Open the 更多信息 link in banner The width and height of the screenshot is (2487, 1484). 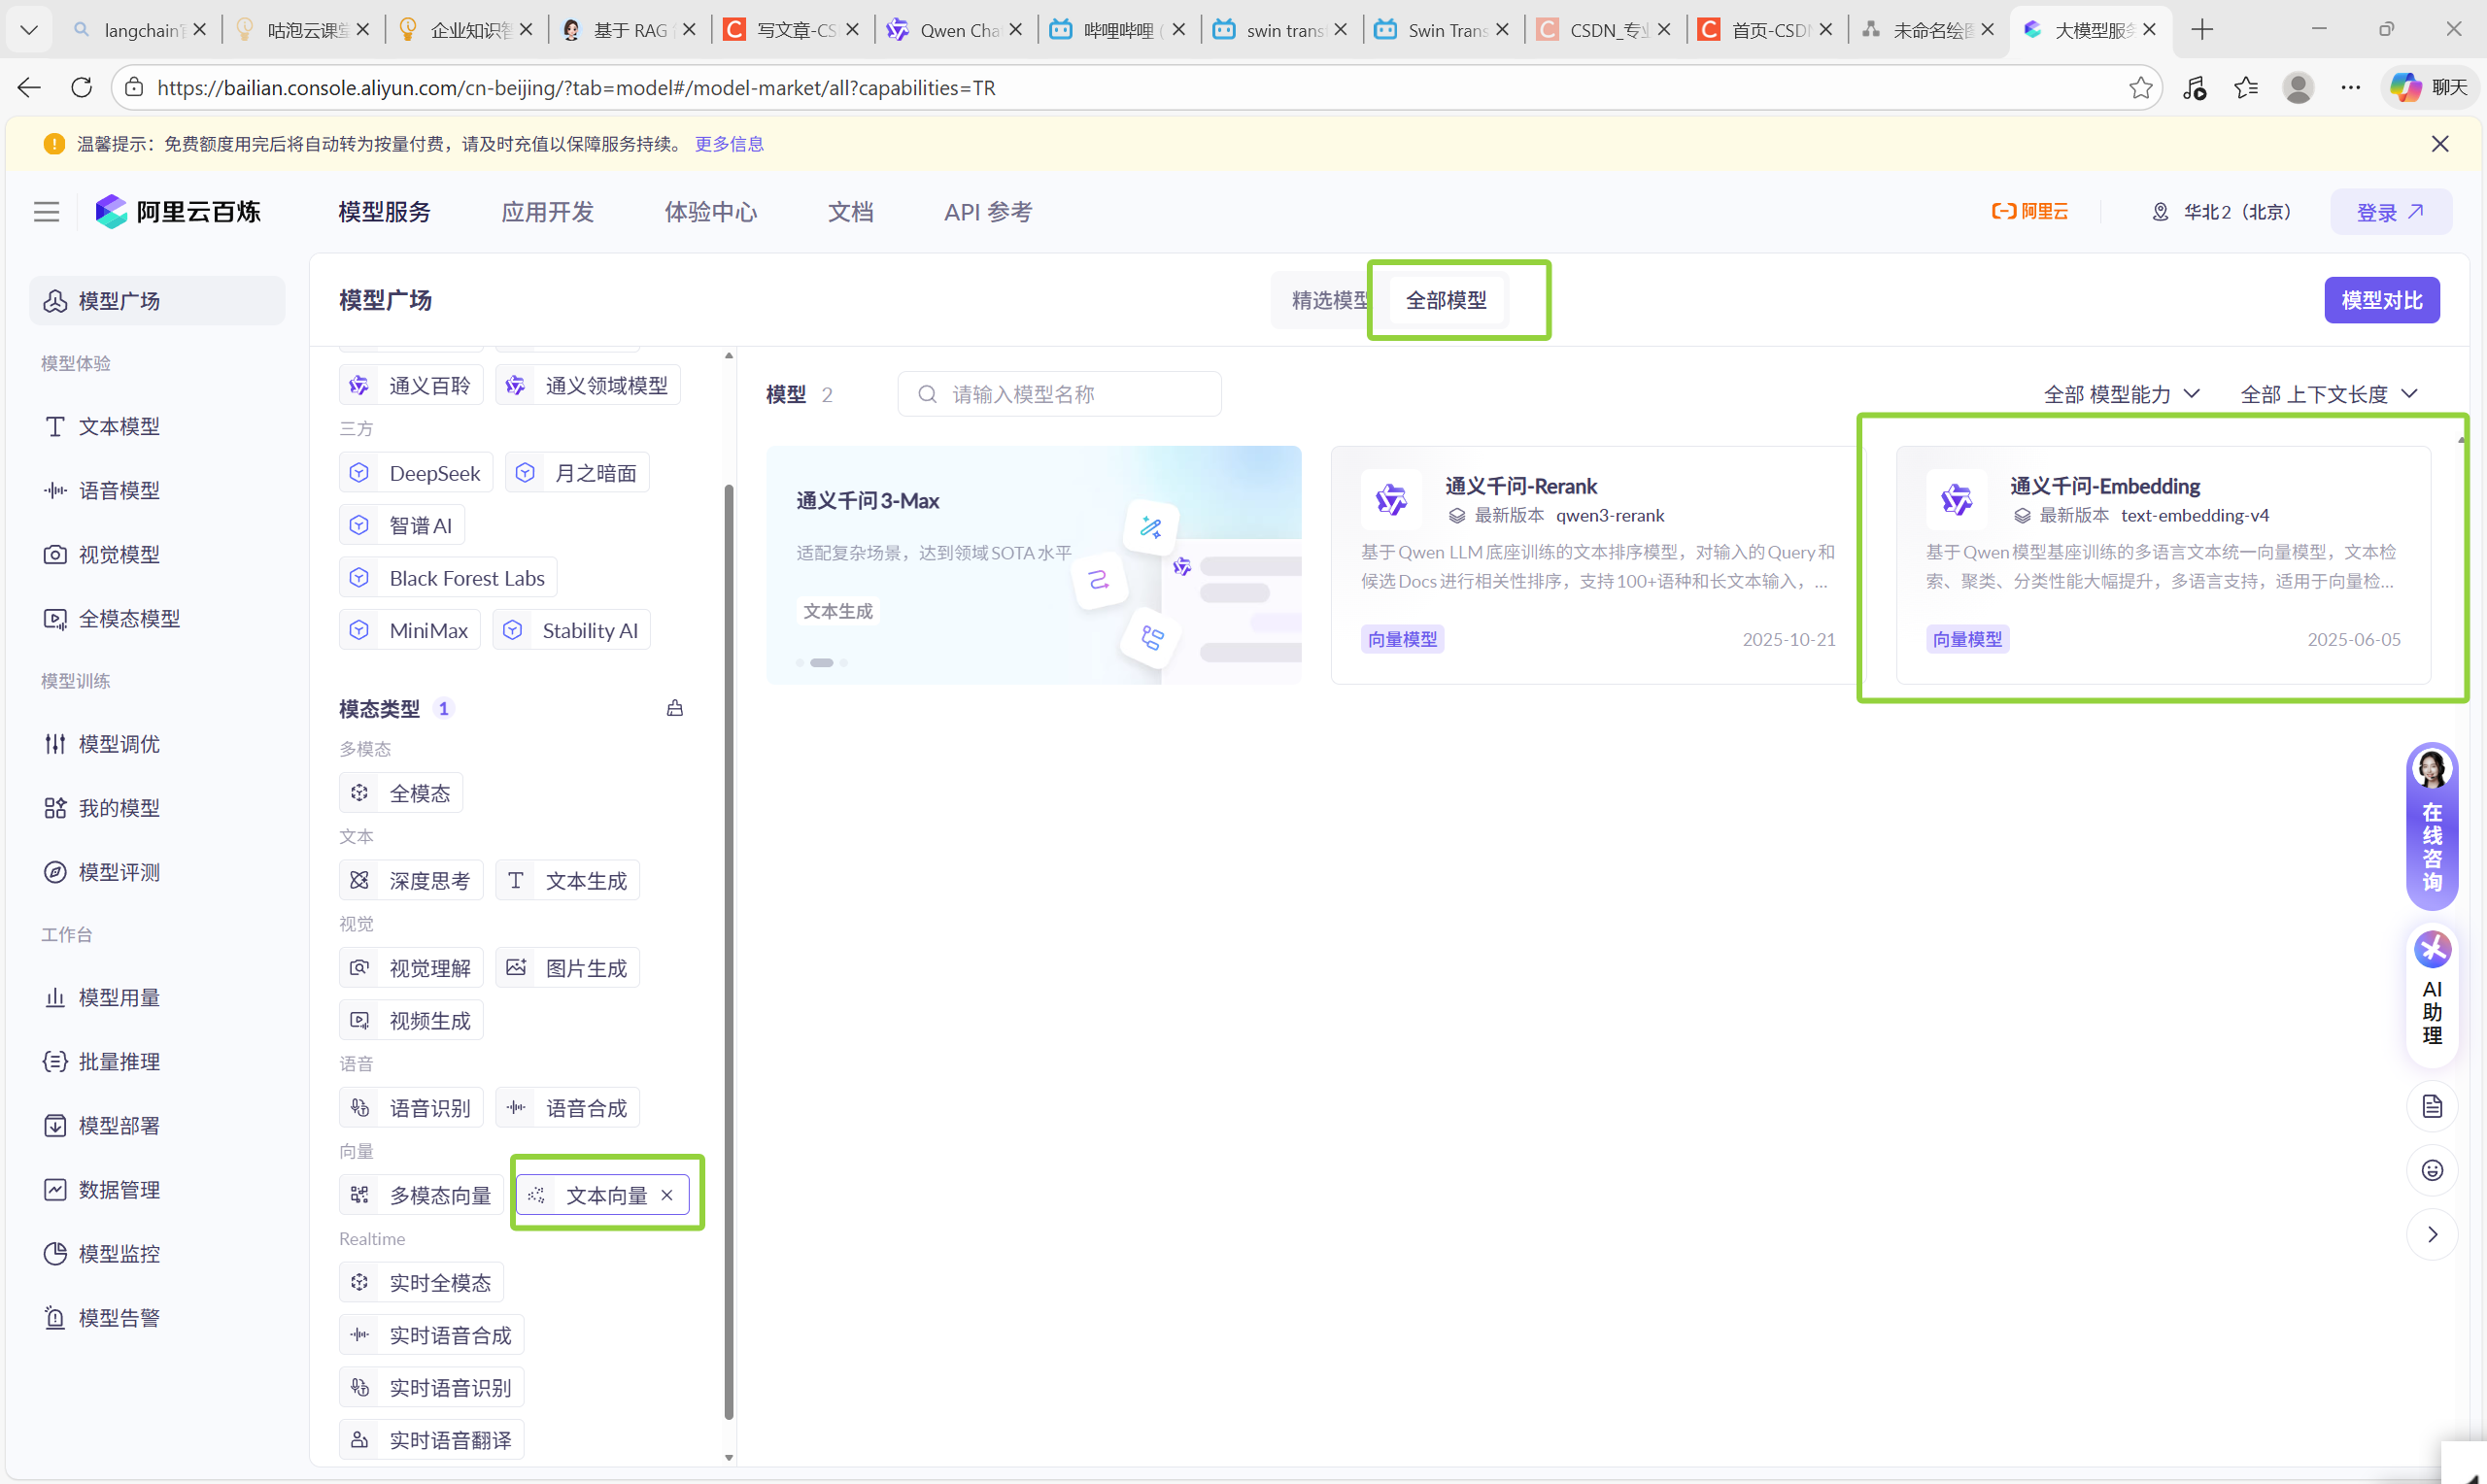(x=729, y=144)
